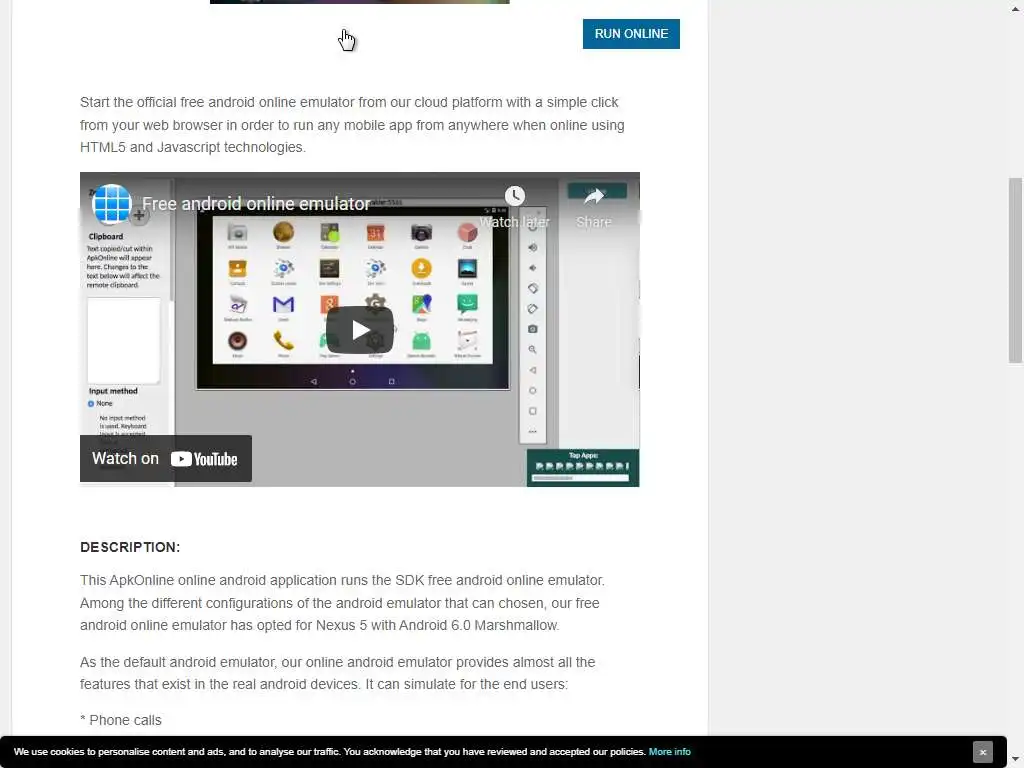This screenshot has height=768, width=1024.
Task: Dismiss the cookie notice with the X
Action: click(x=982, y=752)
